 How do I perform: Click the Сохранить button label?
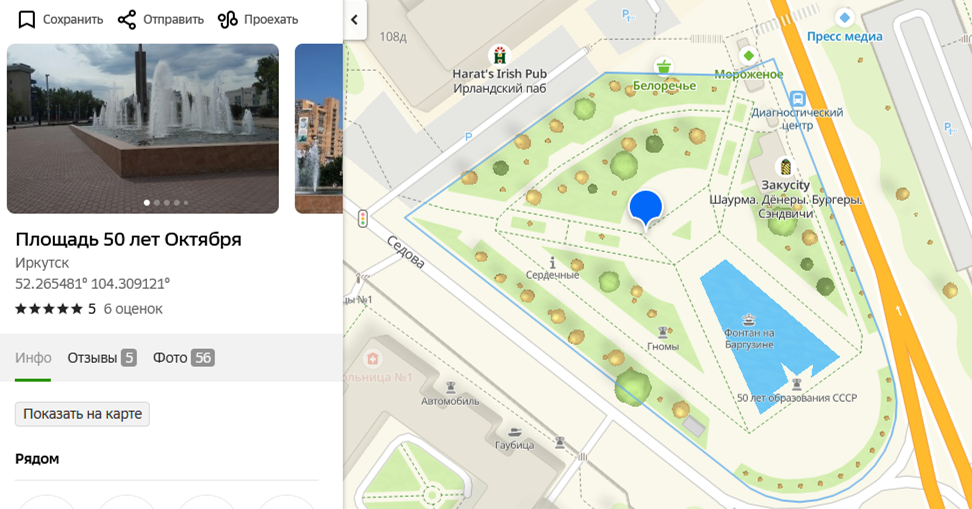point(73,20)
